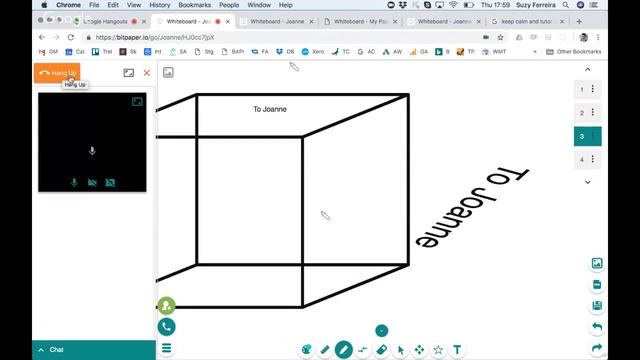The image size is (640, 360).
Task: Toggle camera off in video tile
Action: coord(92,182)
